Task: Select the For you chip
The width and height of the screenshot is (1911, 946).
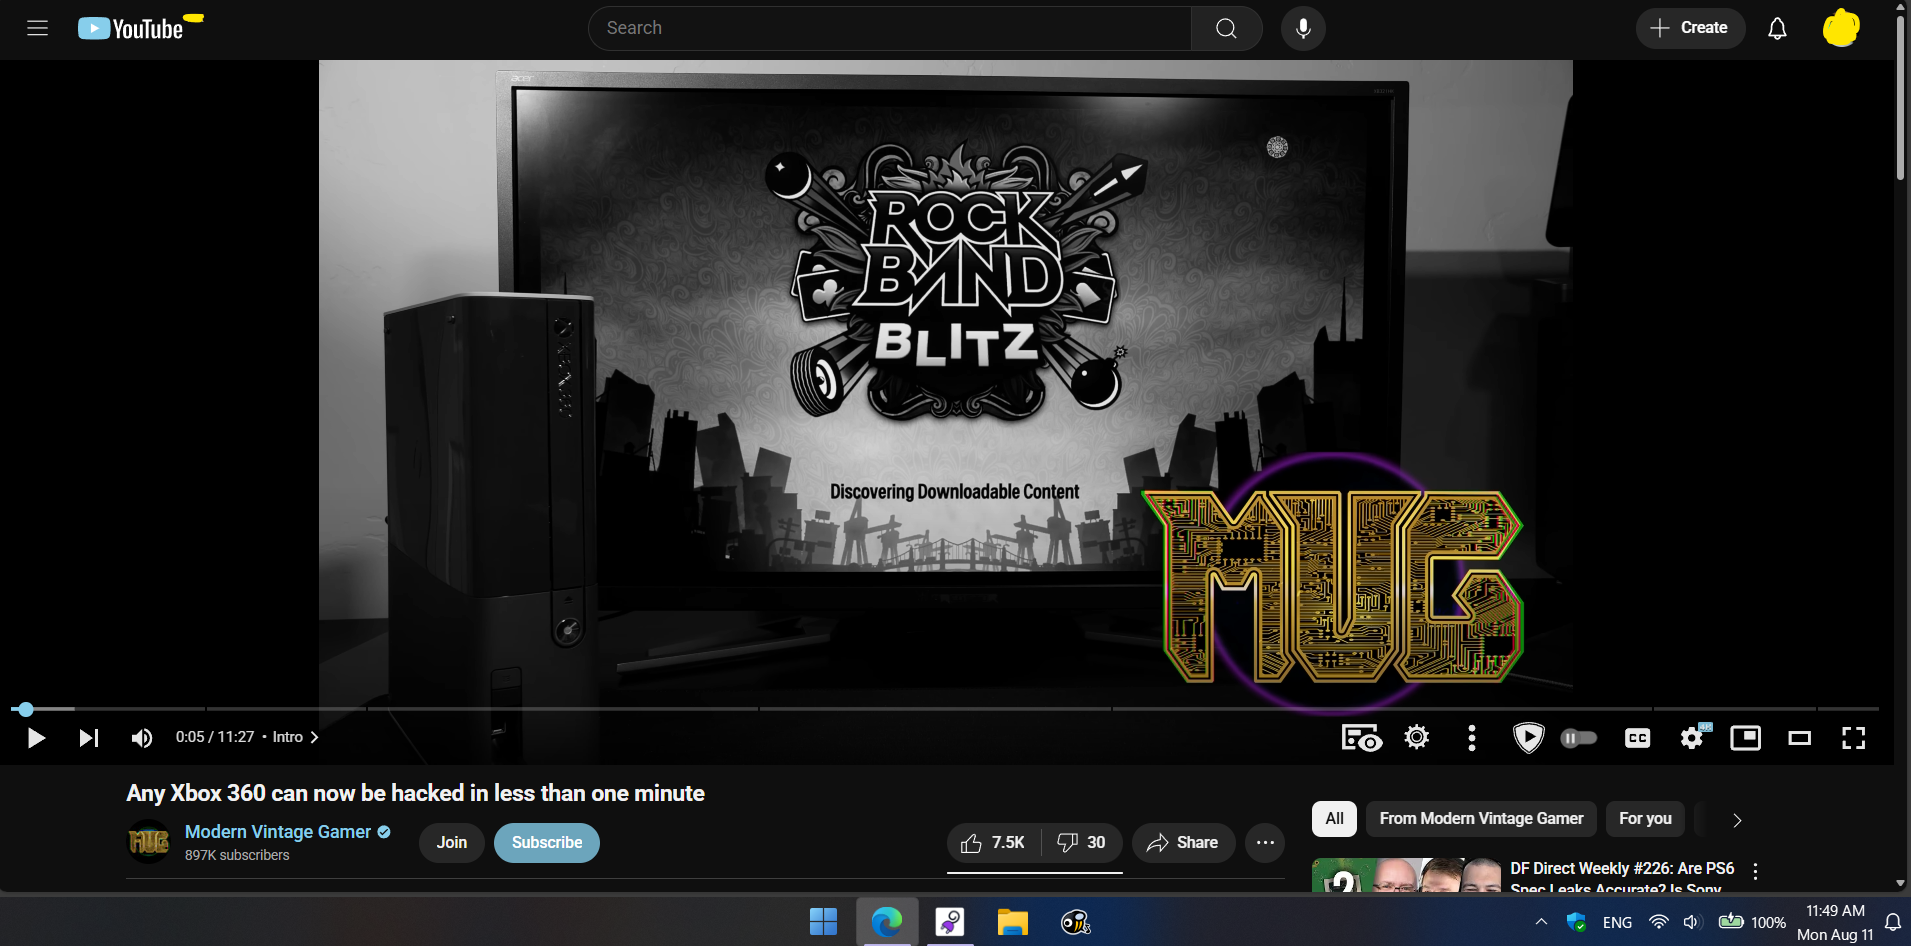Action: [1645, 819]
